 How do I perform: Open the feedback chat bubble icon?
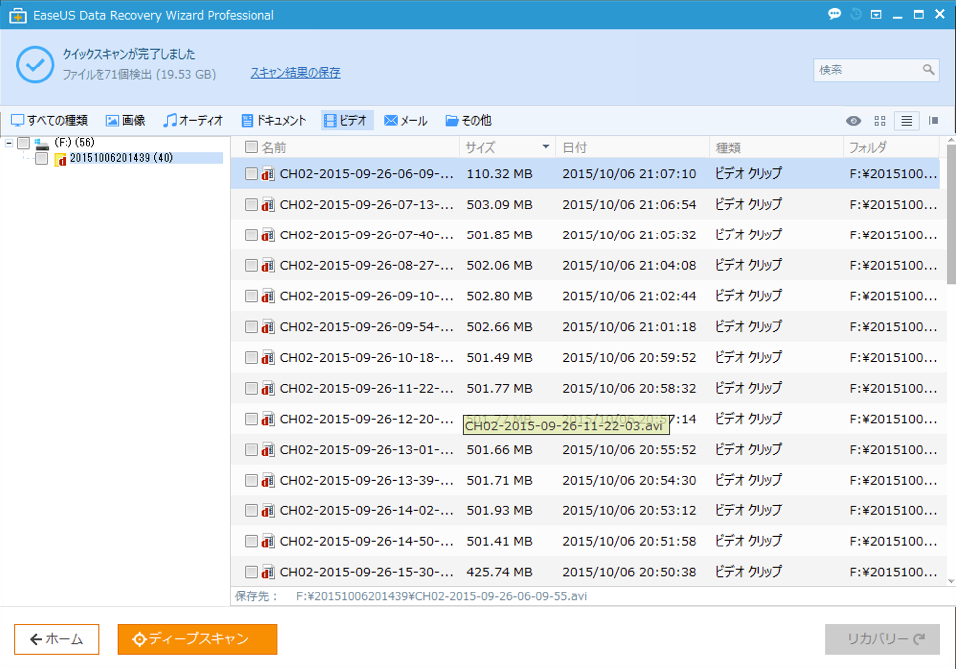click(x=835, y=14)
